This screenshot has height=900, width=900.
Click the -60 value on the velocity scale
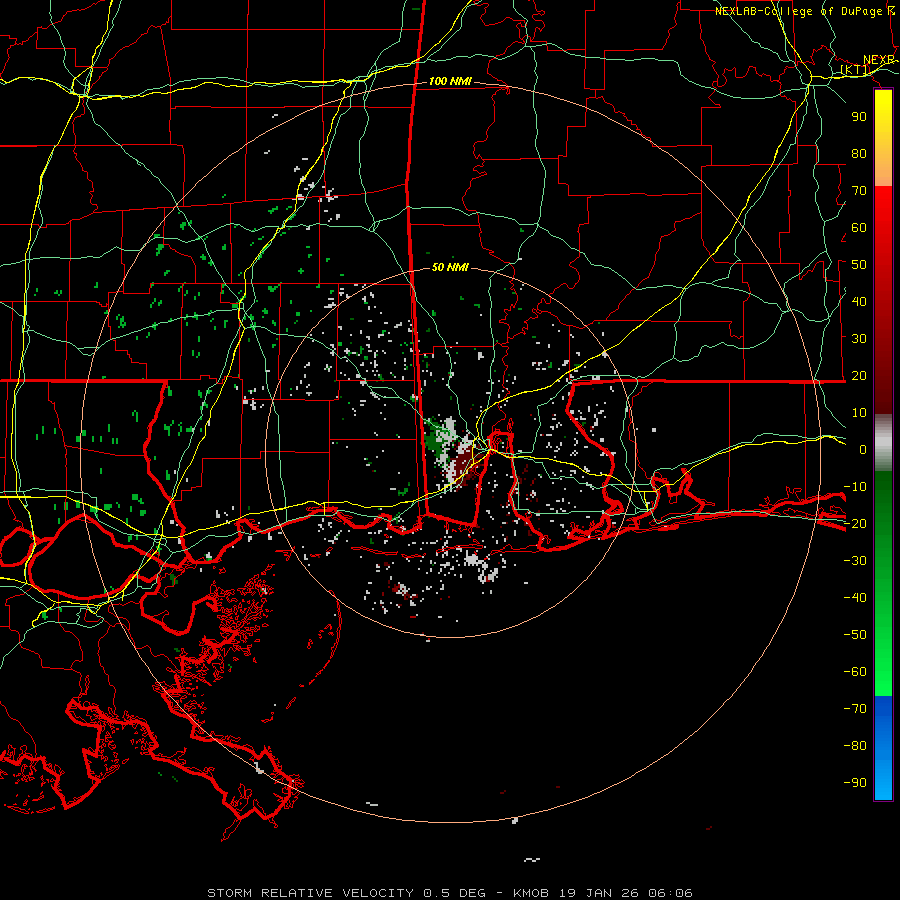click(855, 672)
